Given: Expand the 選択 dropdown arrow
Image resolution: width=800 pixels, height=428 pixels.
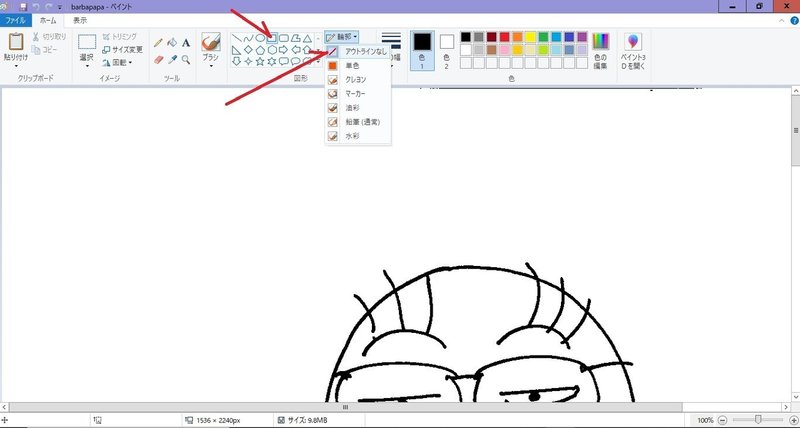Looking at the screenshot, I should coord(87,66).
